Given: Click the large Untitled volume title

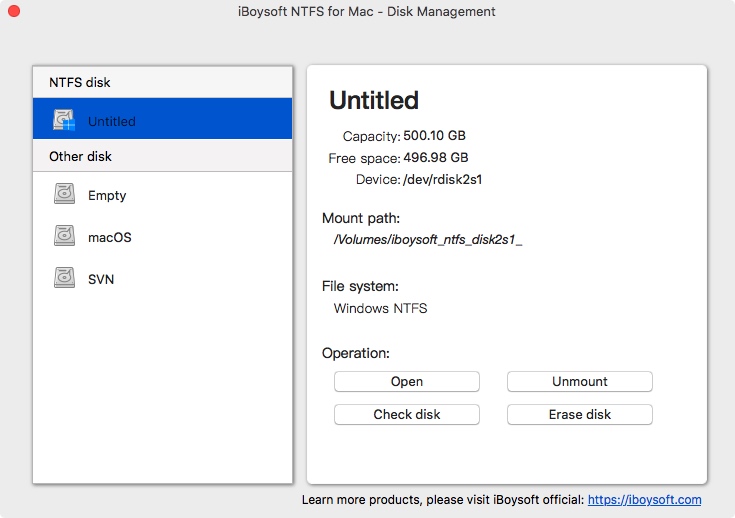Looking at the screenshot, I should (x=374, y=100).
